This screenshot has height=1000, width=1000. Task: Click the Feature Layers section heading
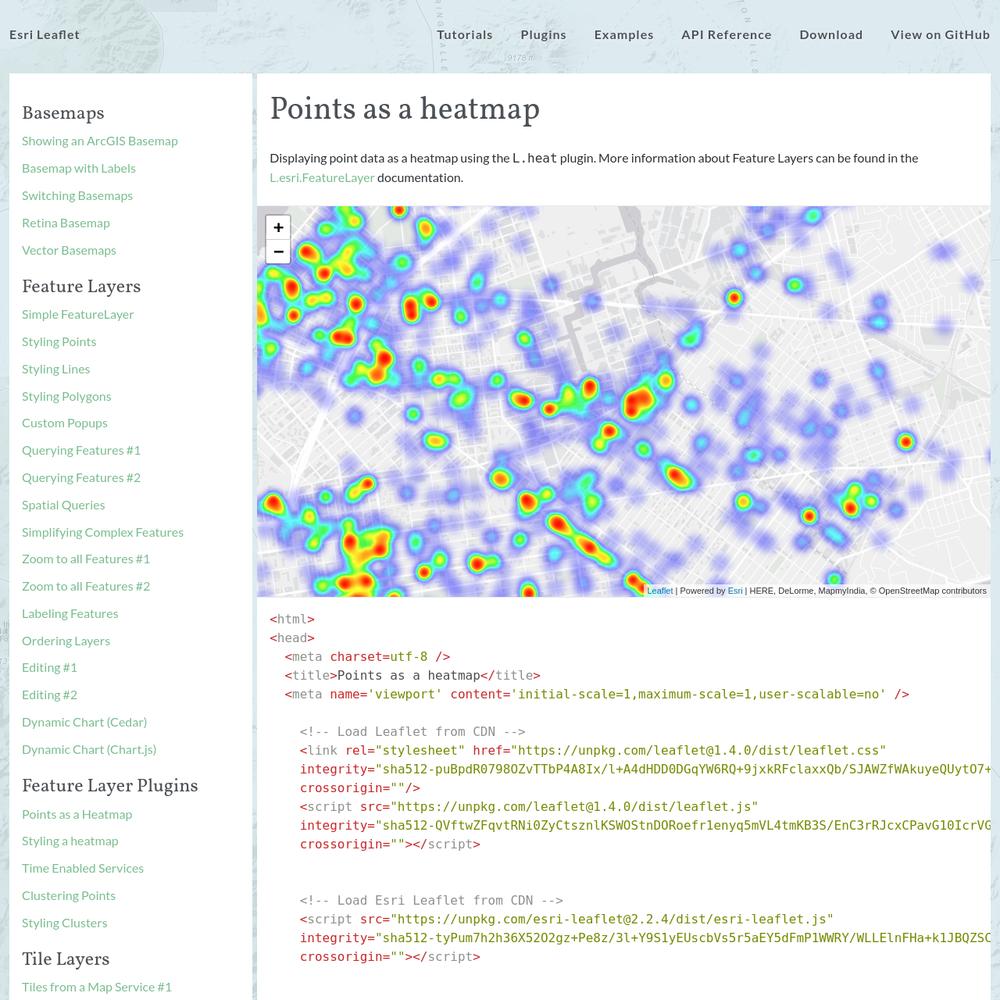click(81, 286)
